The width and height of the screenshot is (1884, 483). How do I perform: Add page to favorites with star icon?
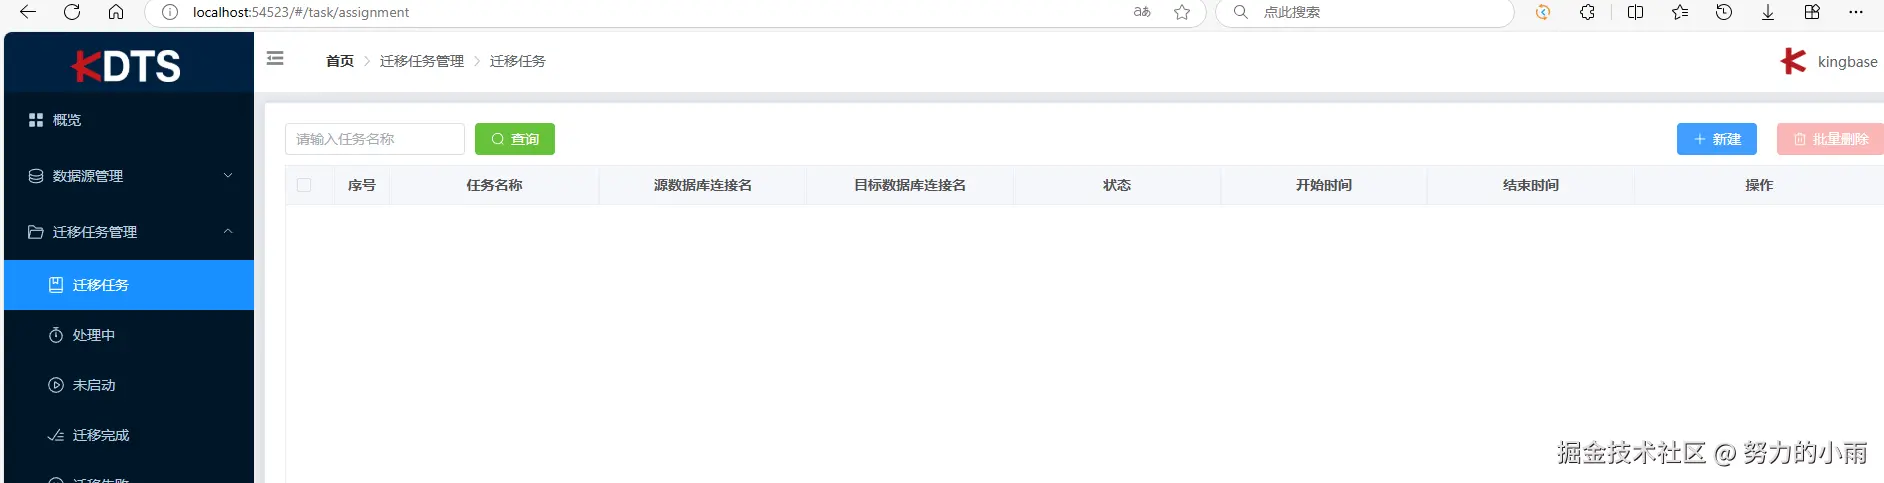click(1182, 12)
